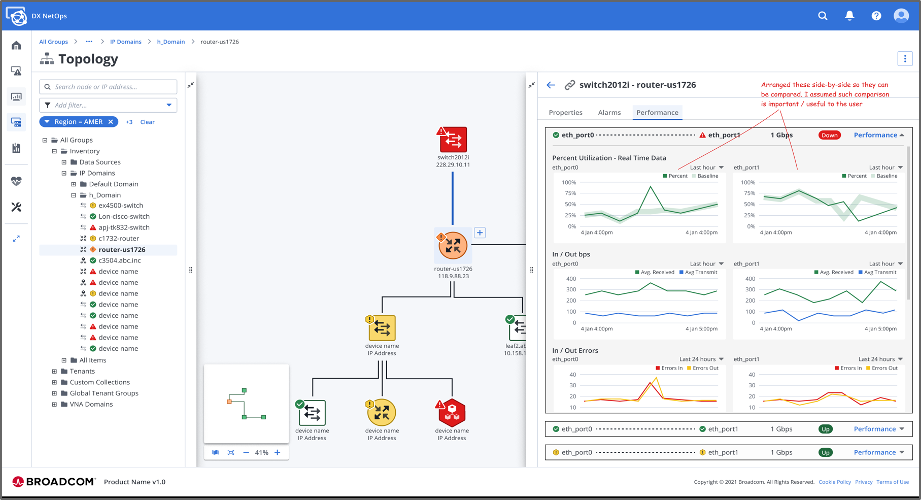The height and width of the screenshot is (500, 922).
Task: Open the tools wrench icon in sidebar
Action: (16, 207)
